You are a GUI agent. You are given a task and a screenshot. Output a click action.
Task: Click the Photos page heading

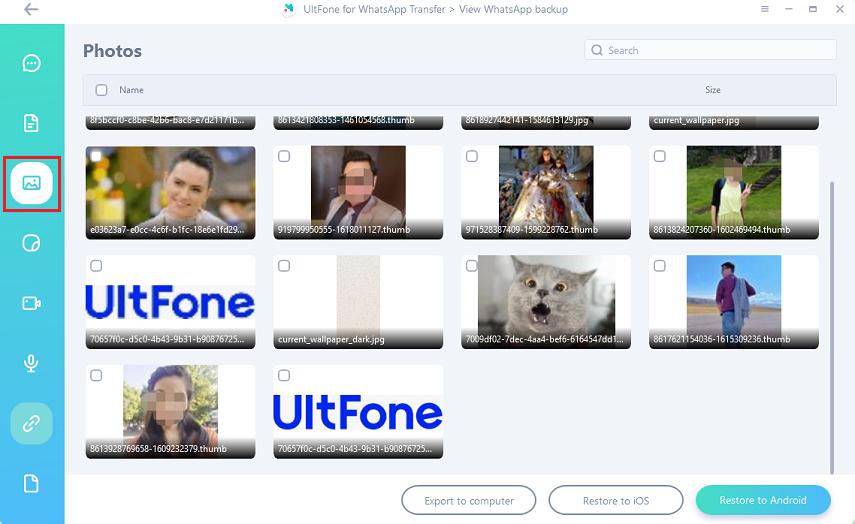(x=112, y=51)
